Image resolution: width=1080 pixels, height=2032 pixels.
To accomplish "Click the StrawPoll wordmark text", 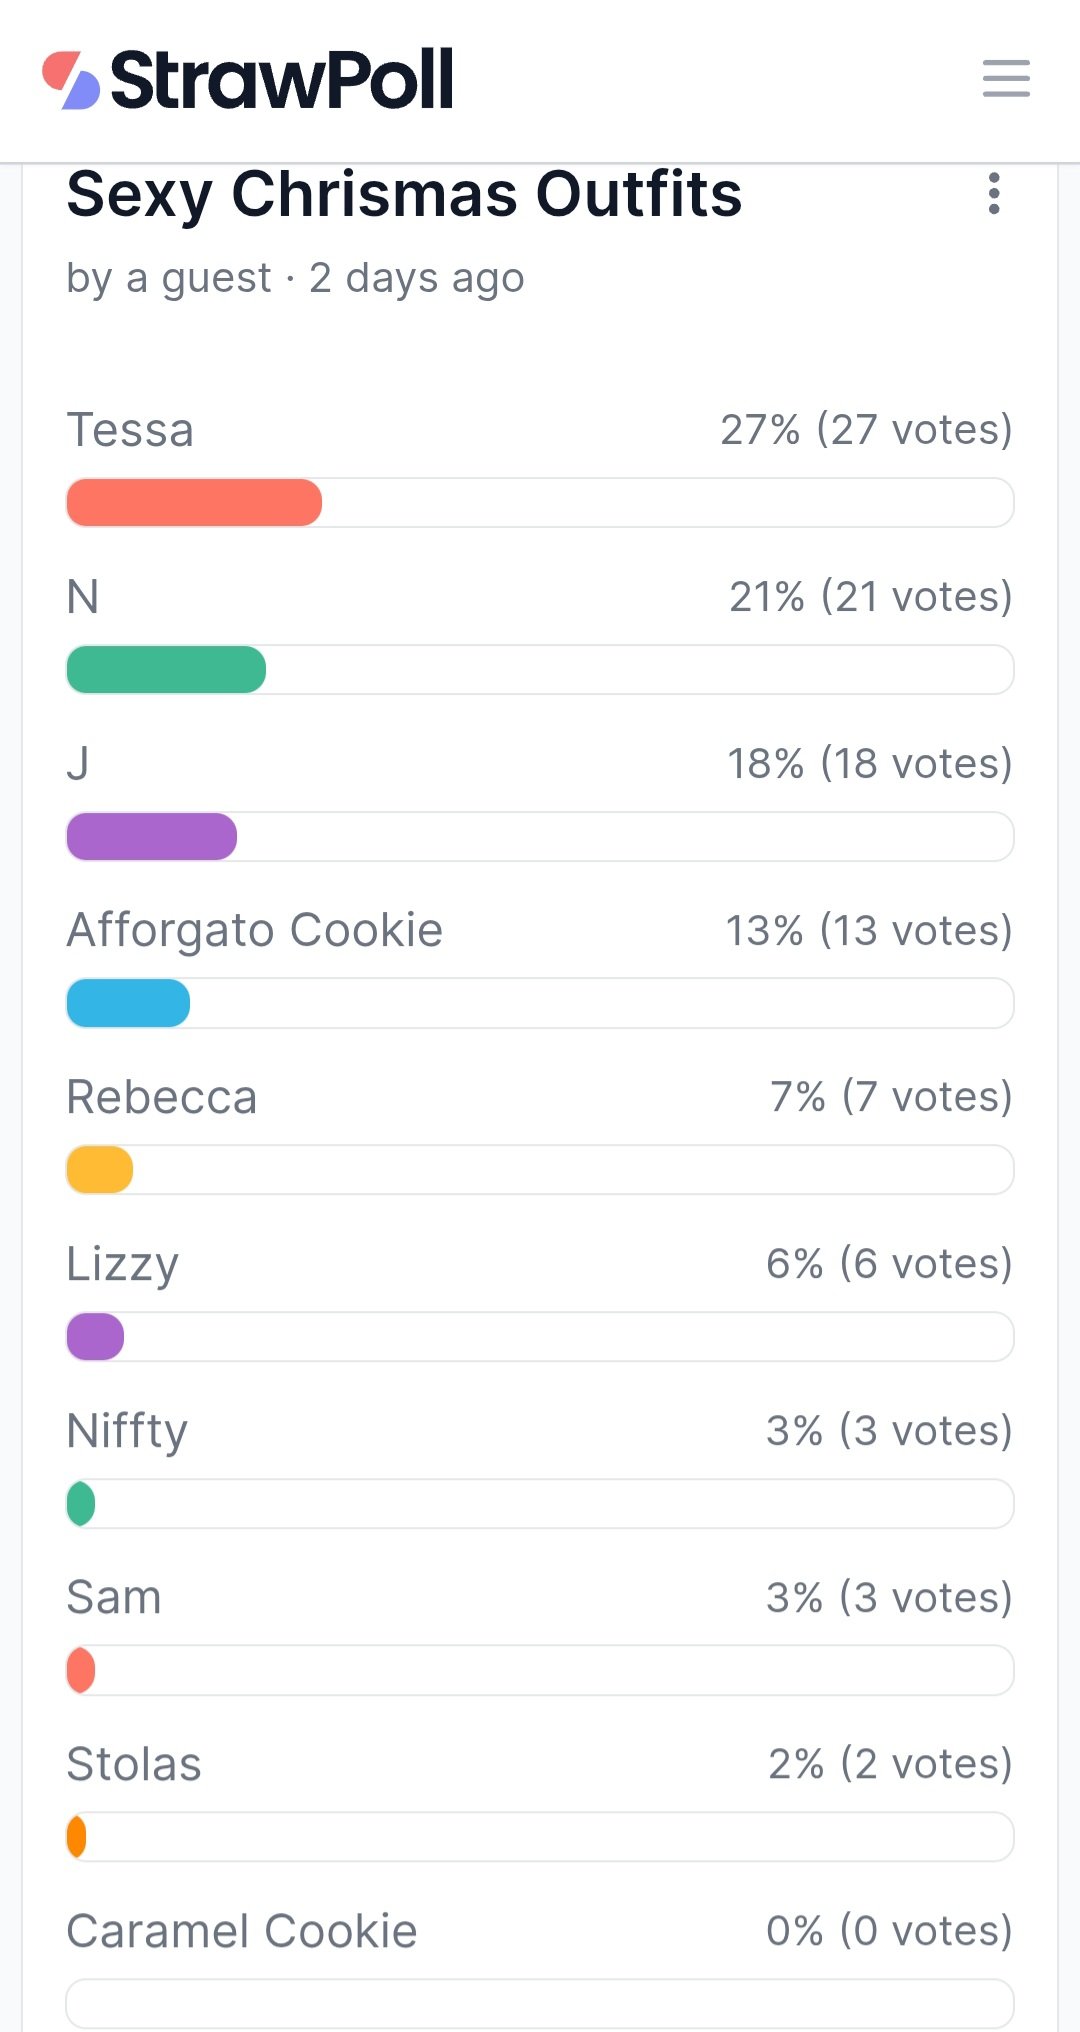I will (282, 79).
